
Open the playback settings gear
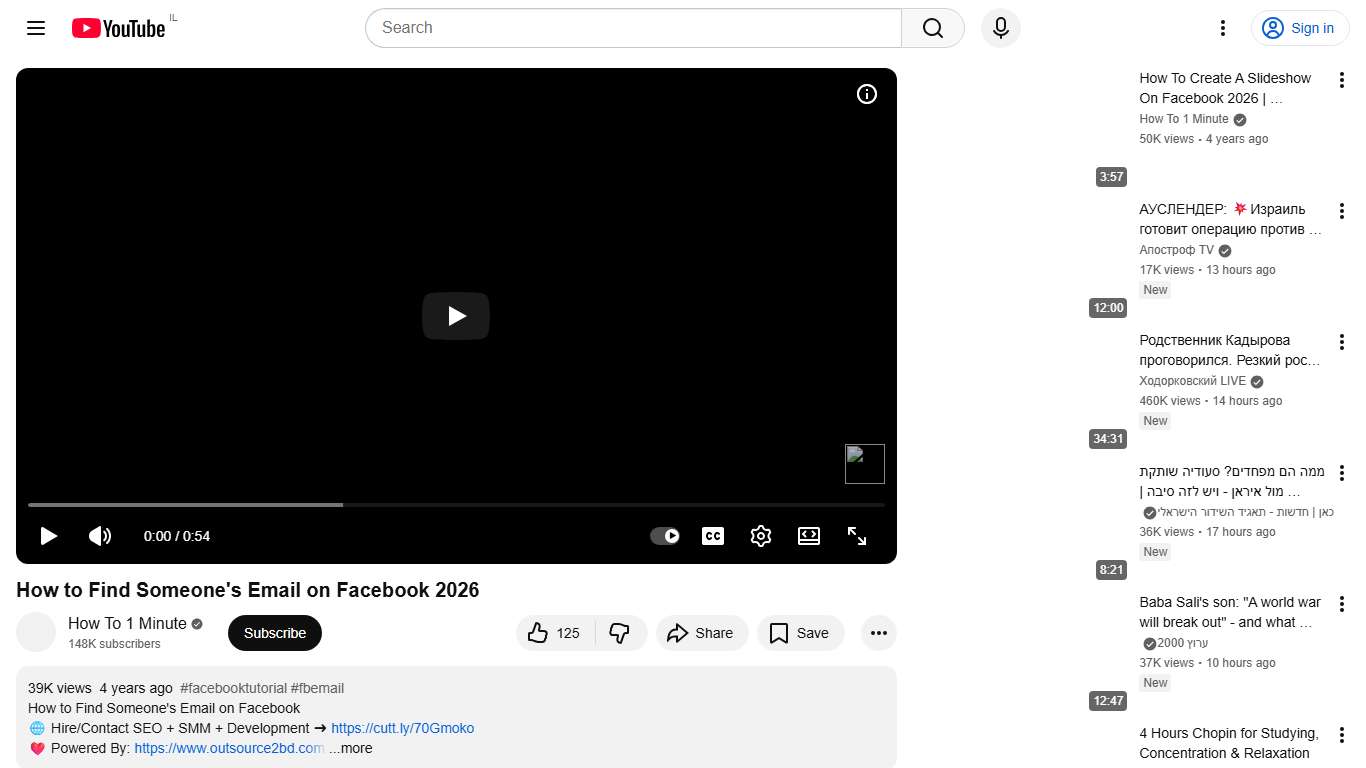coord(760,536)
